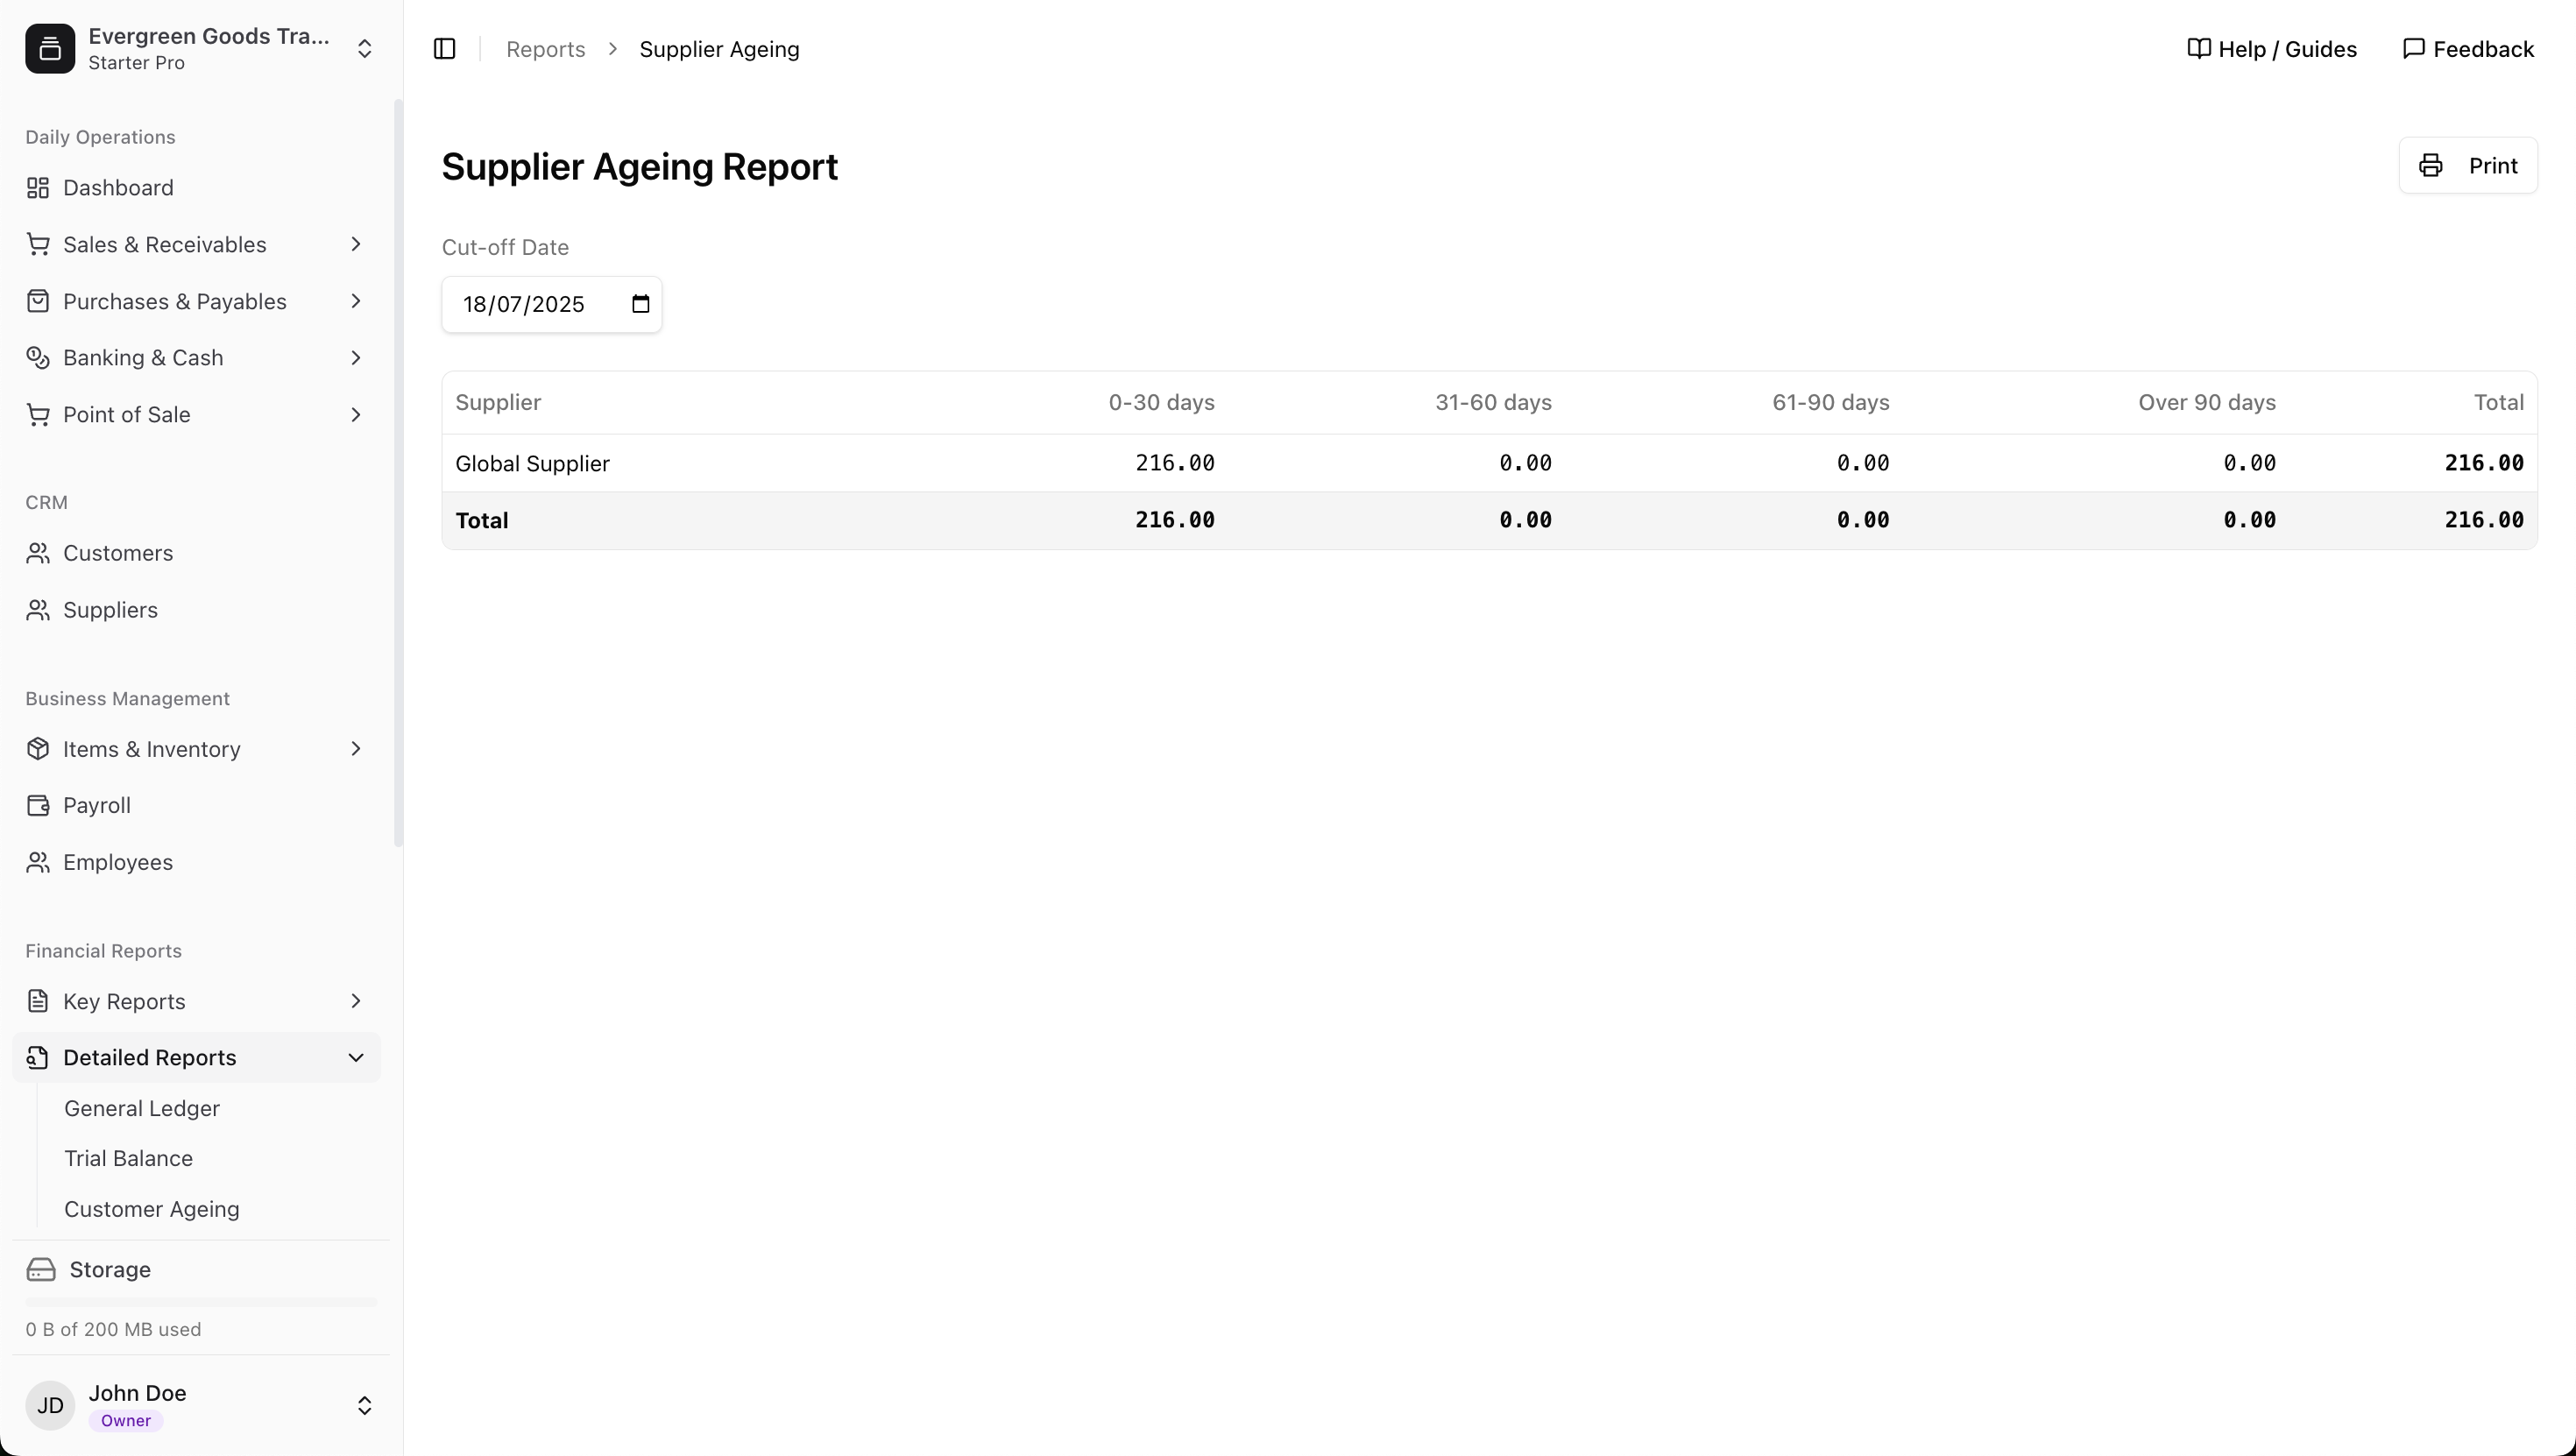Viewport: 2576px width, 1456px height.
Task: Click the 31-60 days column header
Action: 1493,402
